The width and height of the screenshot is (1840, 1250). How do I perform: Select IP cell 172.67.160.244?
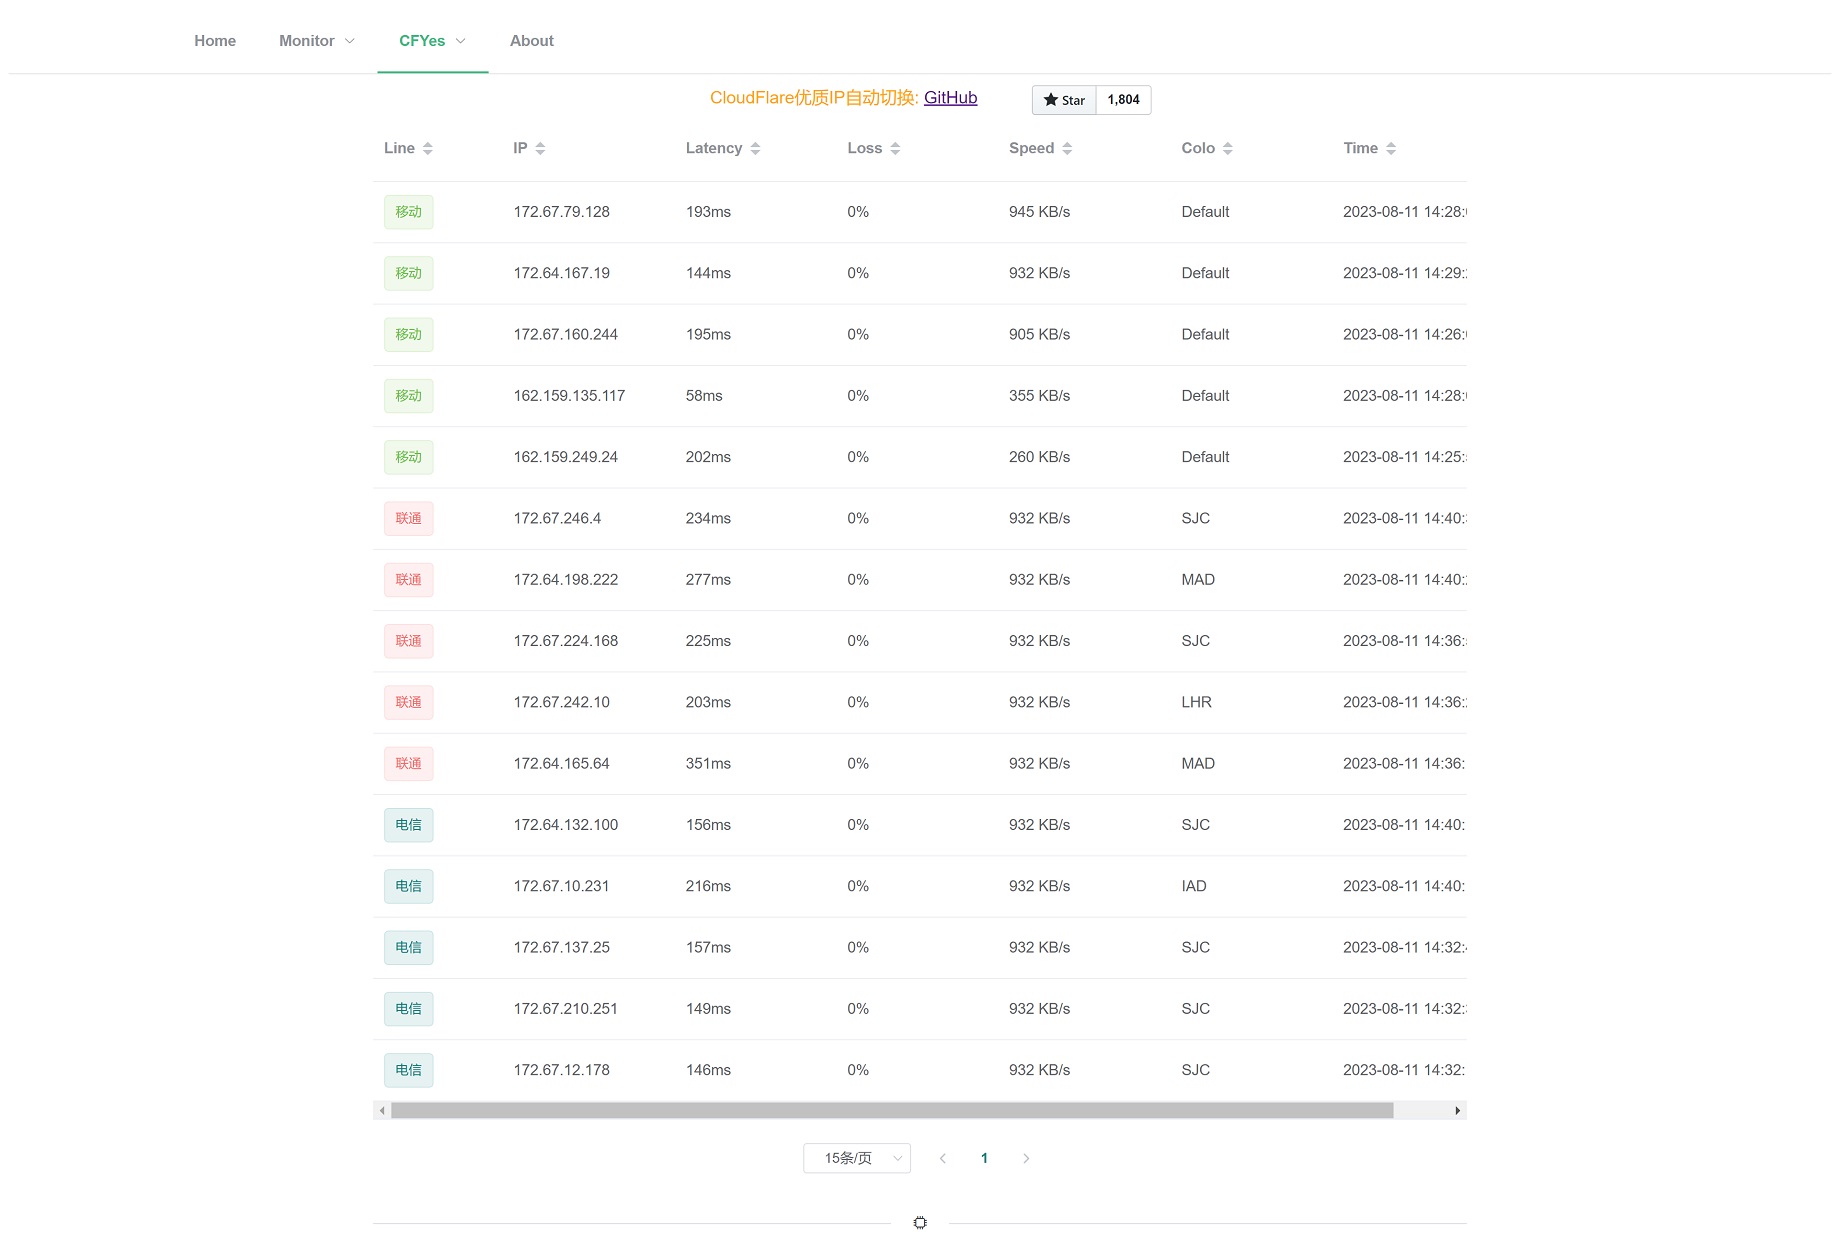(x=566, y=334)
